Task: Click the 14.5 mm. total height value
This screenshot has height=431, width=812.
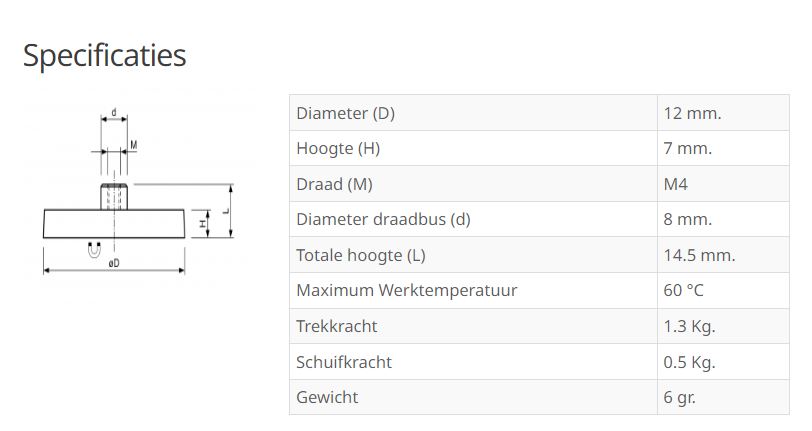Action: pos(699,255)
